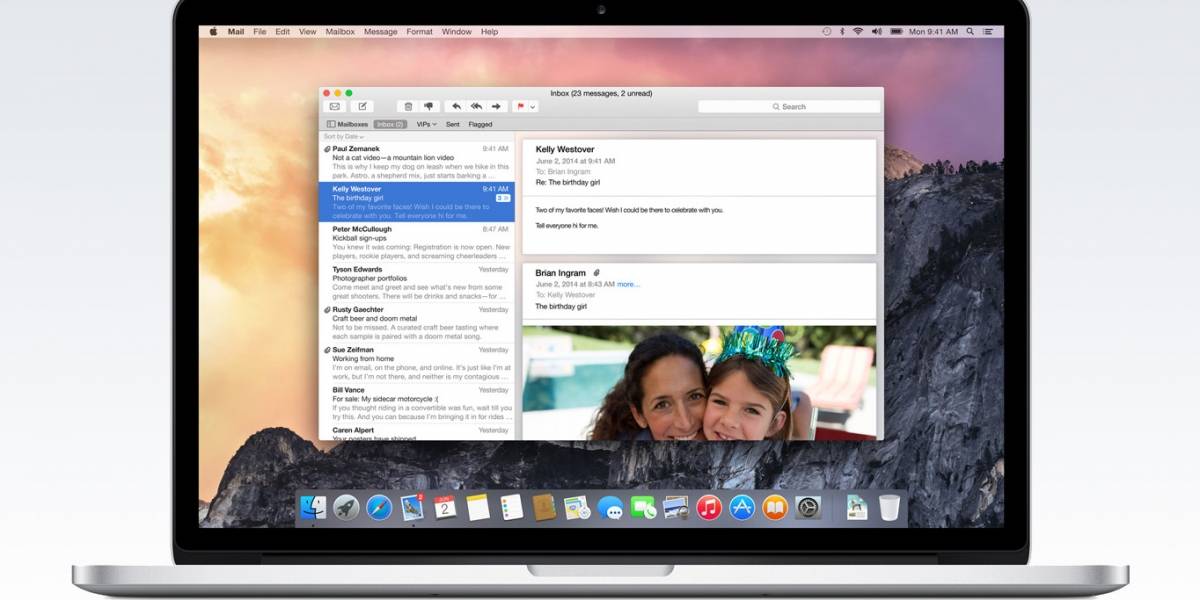The image size is (1200, 600).
Task: Forward the message with the right arrow
Action: [x=496, y=106]
